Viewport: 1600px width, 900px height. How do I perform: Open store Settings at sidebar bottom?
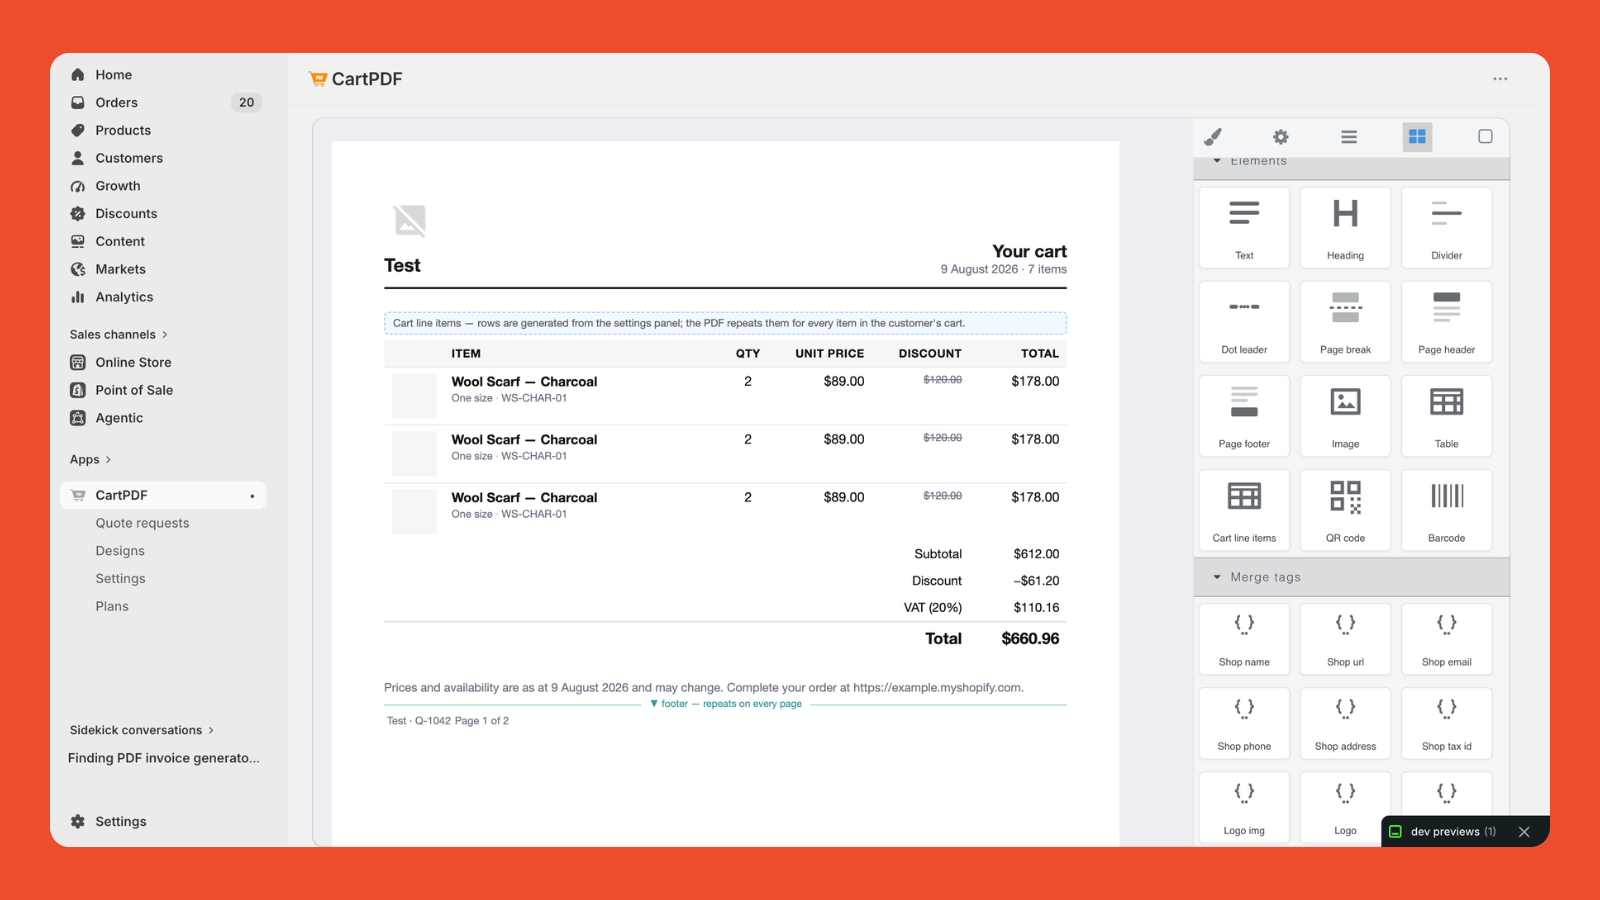click(x=165, y=821)
